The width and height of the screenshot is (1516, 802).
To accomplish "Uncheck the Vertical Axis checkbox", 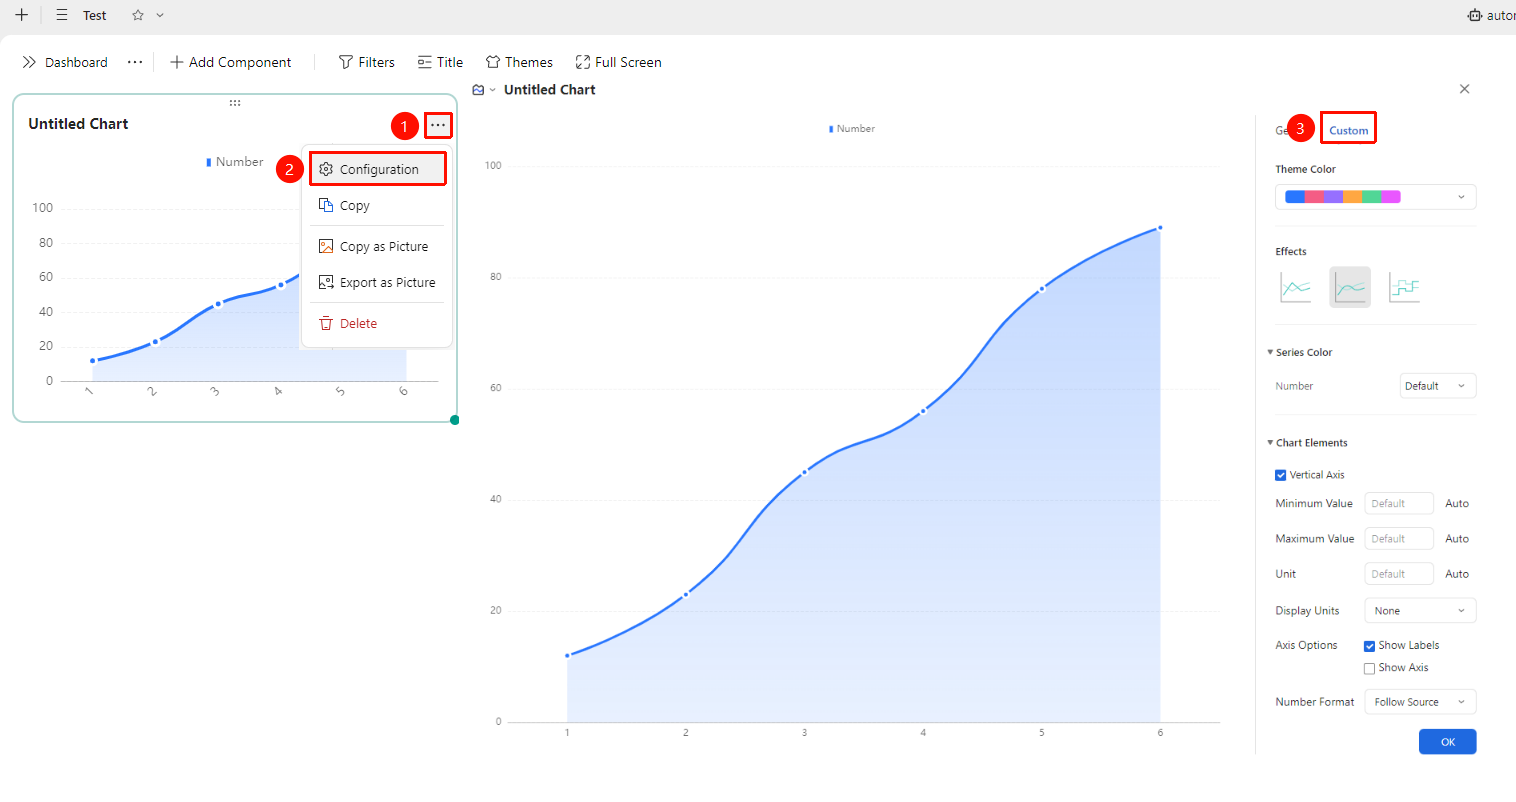I will [1281, 475].
